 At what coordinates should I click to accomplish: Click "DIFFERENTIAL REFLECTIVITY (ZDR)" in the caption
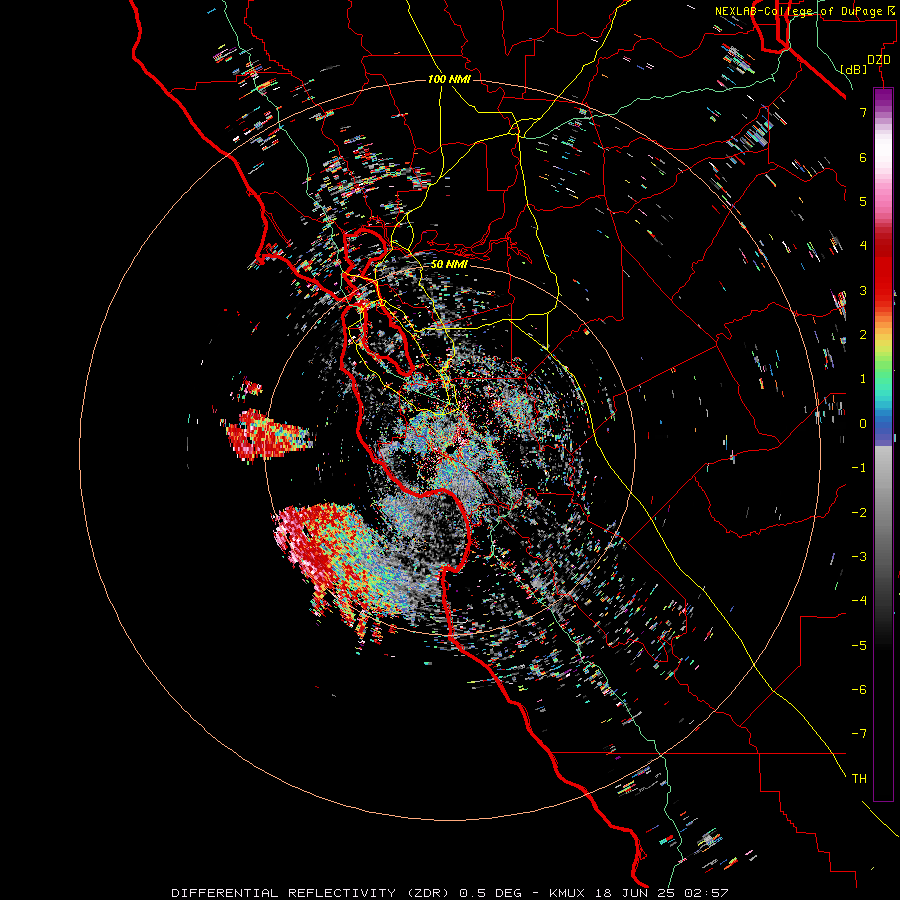click(x=312, y=893)
